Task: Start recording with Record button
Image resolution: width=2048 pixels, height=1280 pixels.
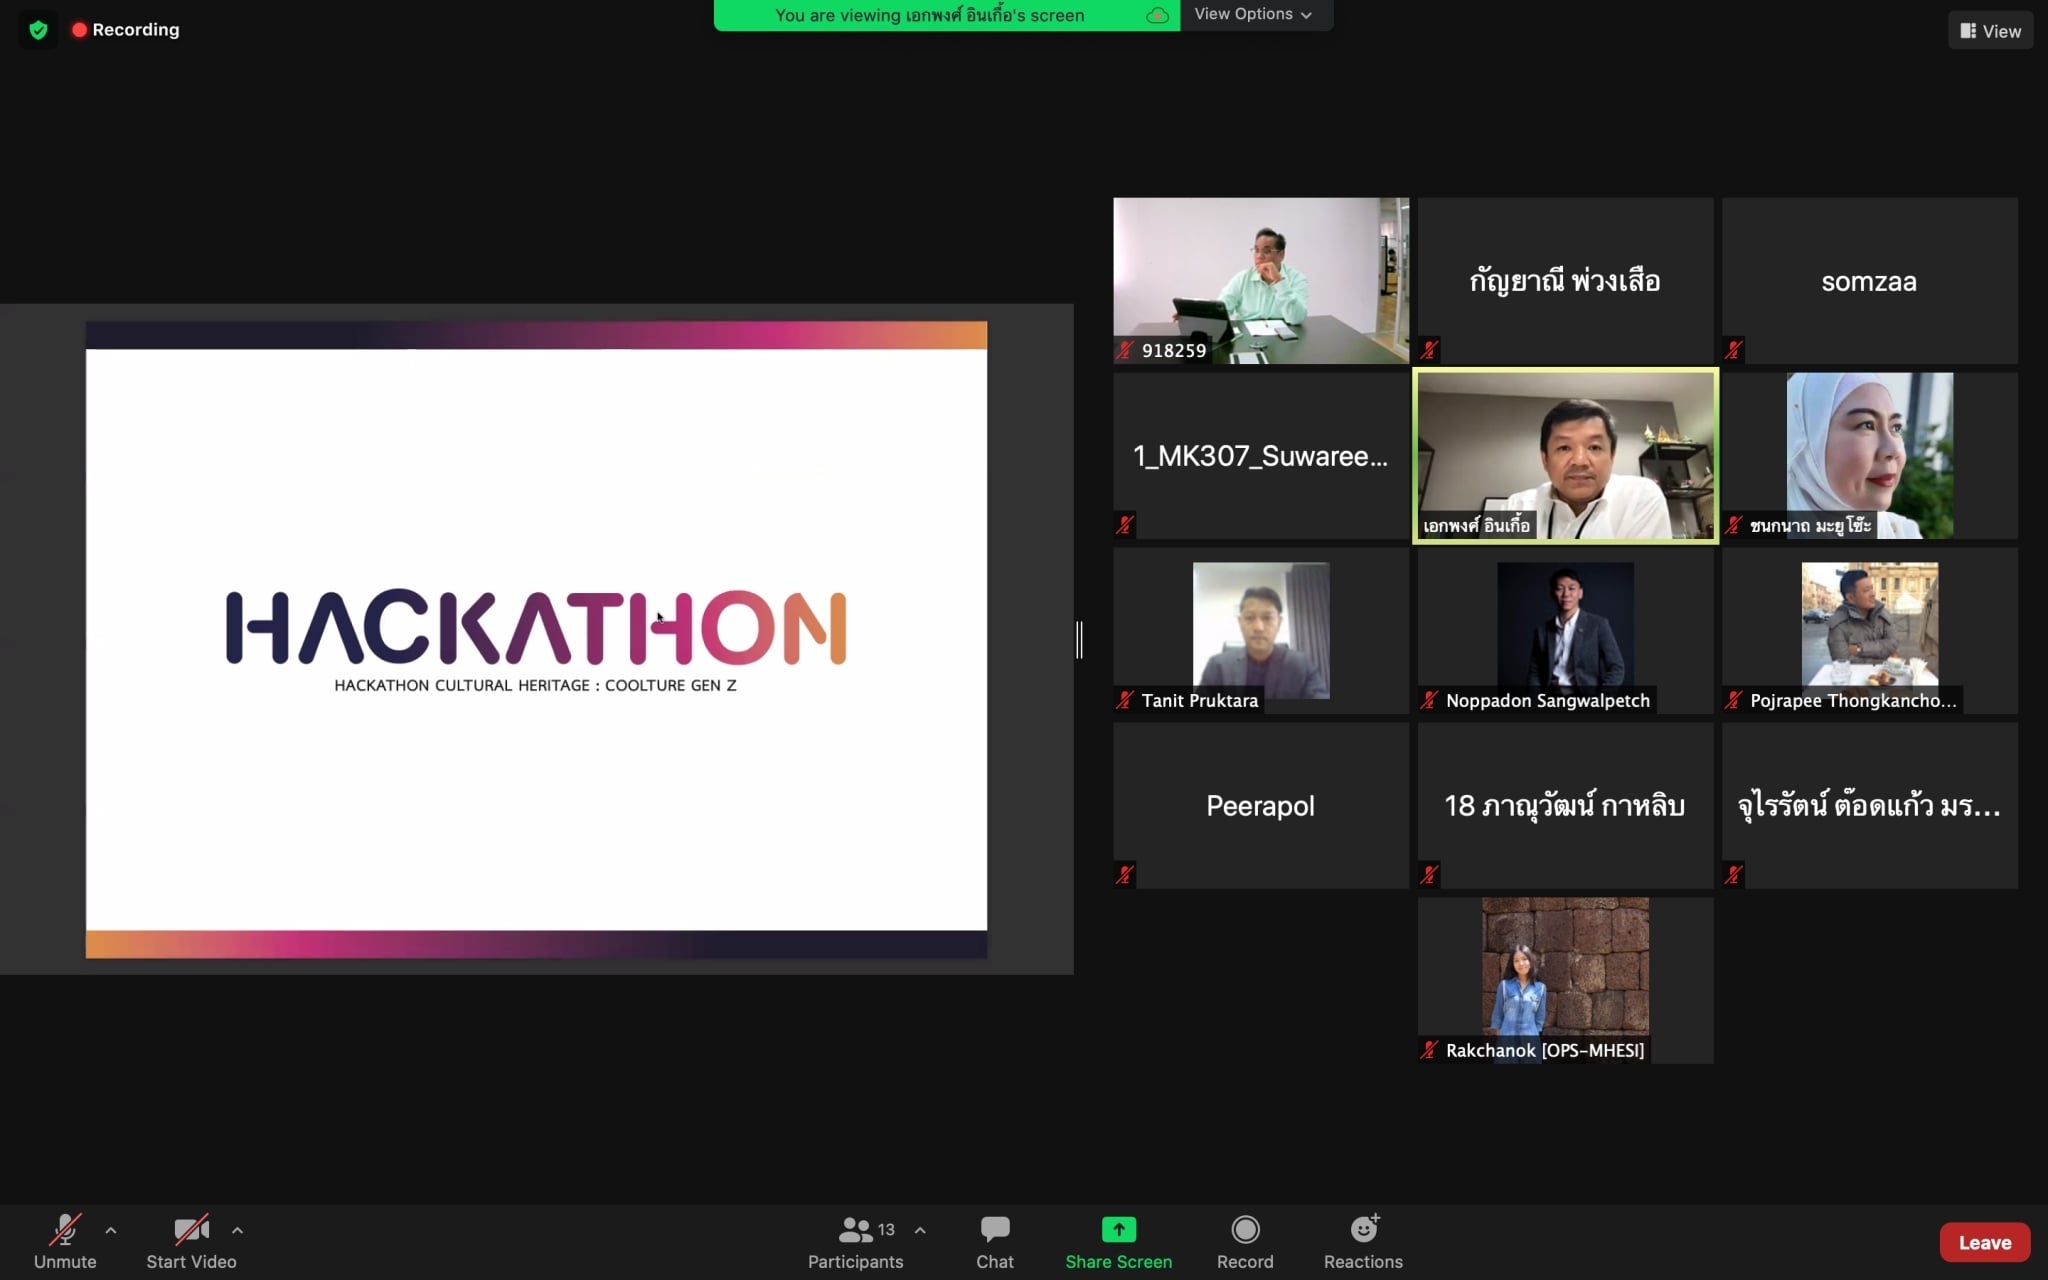Action: tap(1244, 1242)
